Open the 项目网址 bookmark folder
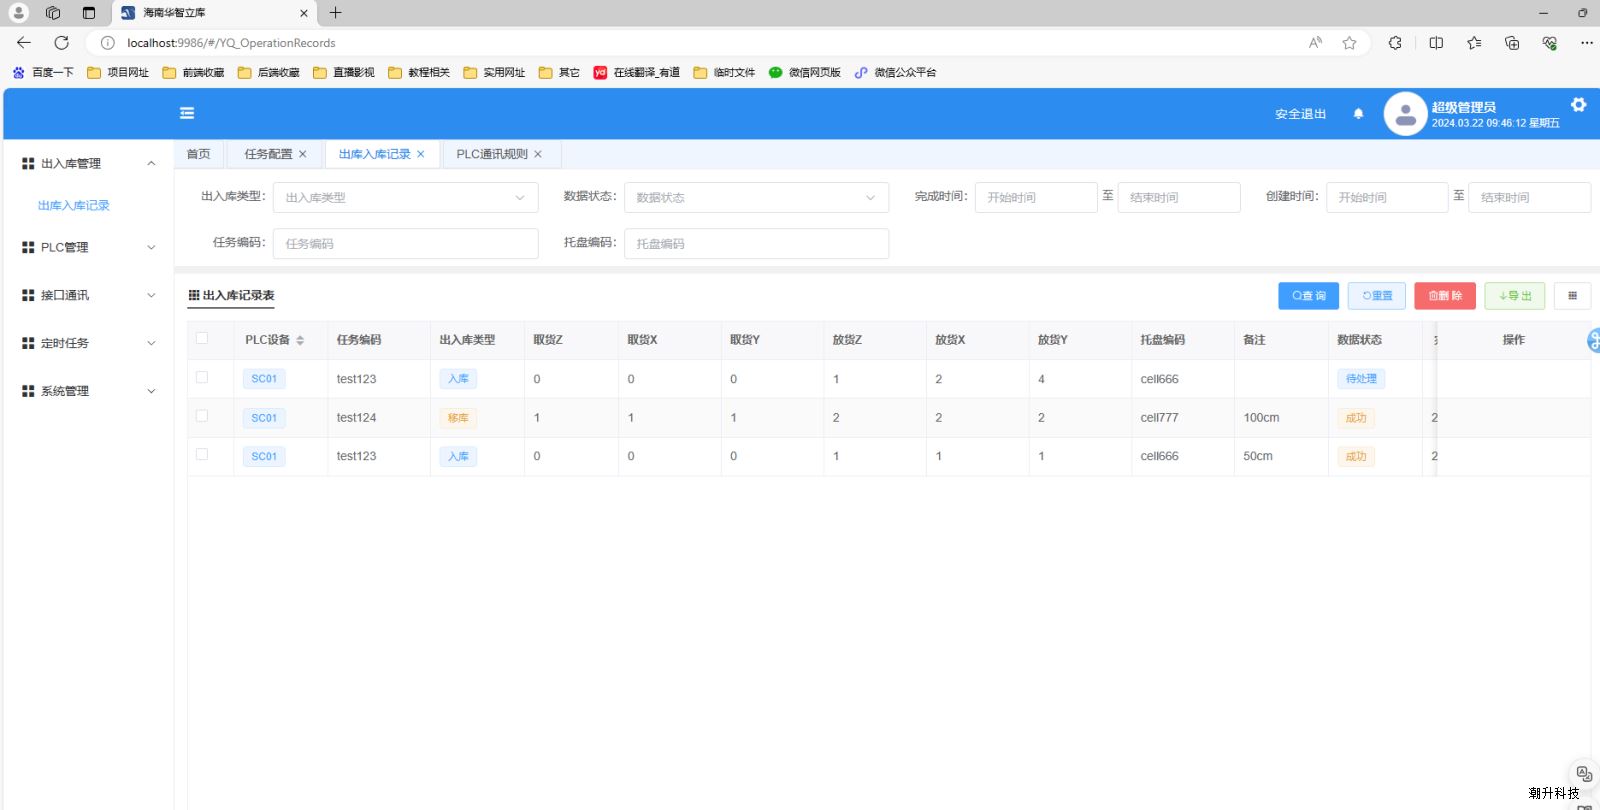The image size is (1600, 810). pos(118,72)
